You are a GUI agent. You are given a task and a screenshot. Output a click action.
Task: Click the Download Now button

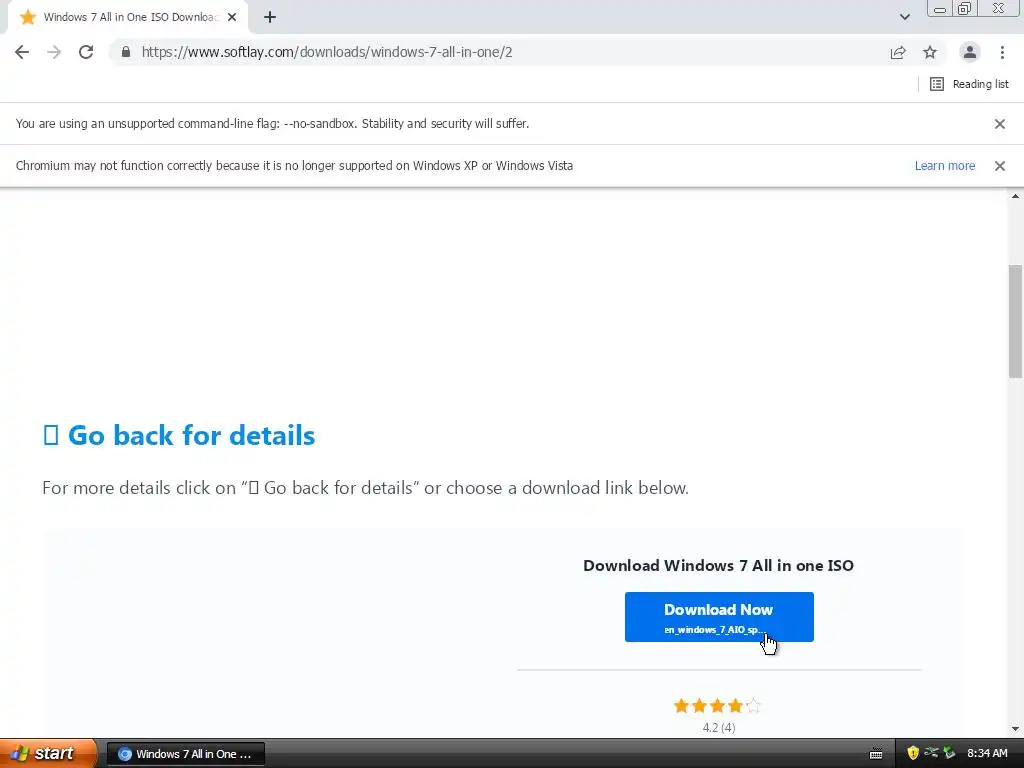tap(719, 617)
